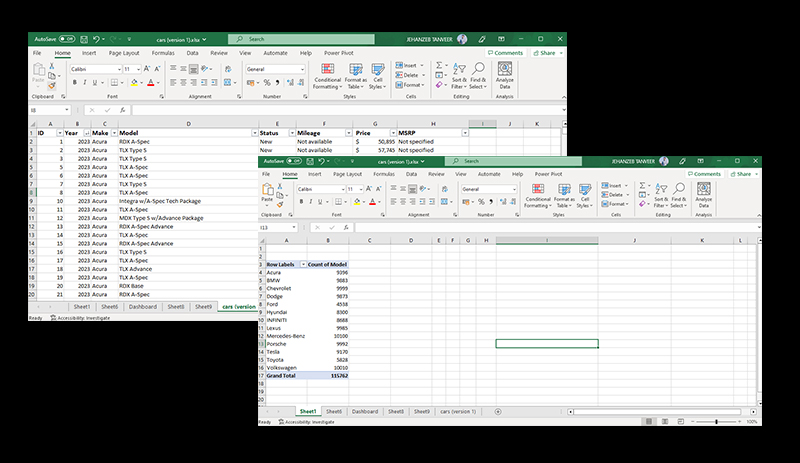Click Percent Style icon in back window
Image resolution: width=800 pixels, height=463 pixels.
coord(267,82)
